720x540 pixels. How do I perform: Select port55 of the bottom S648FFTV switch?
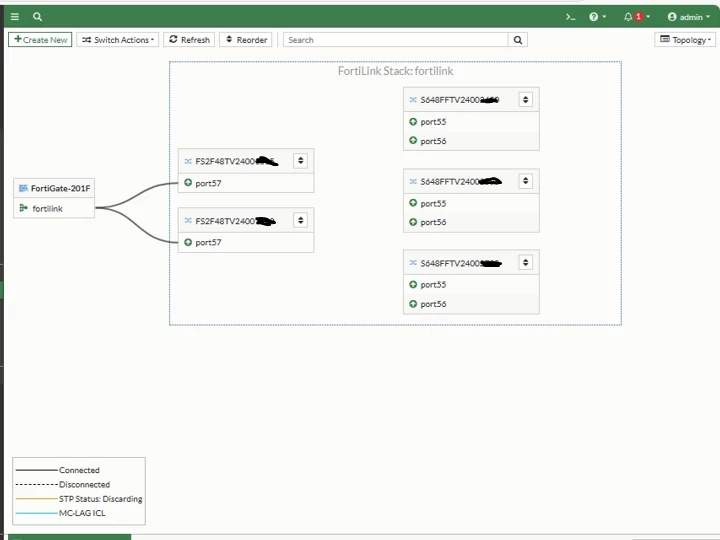(472, 285)
